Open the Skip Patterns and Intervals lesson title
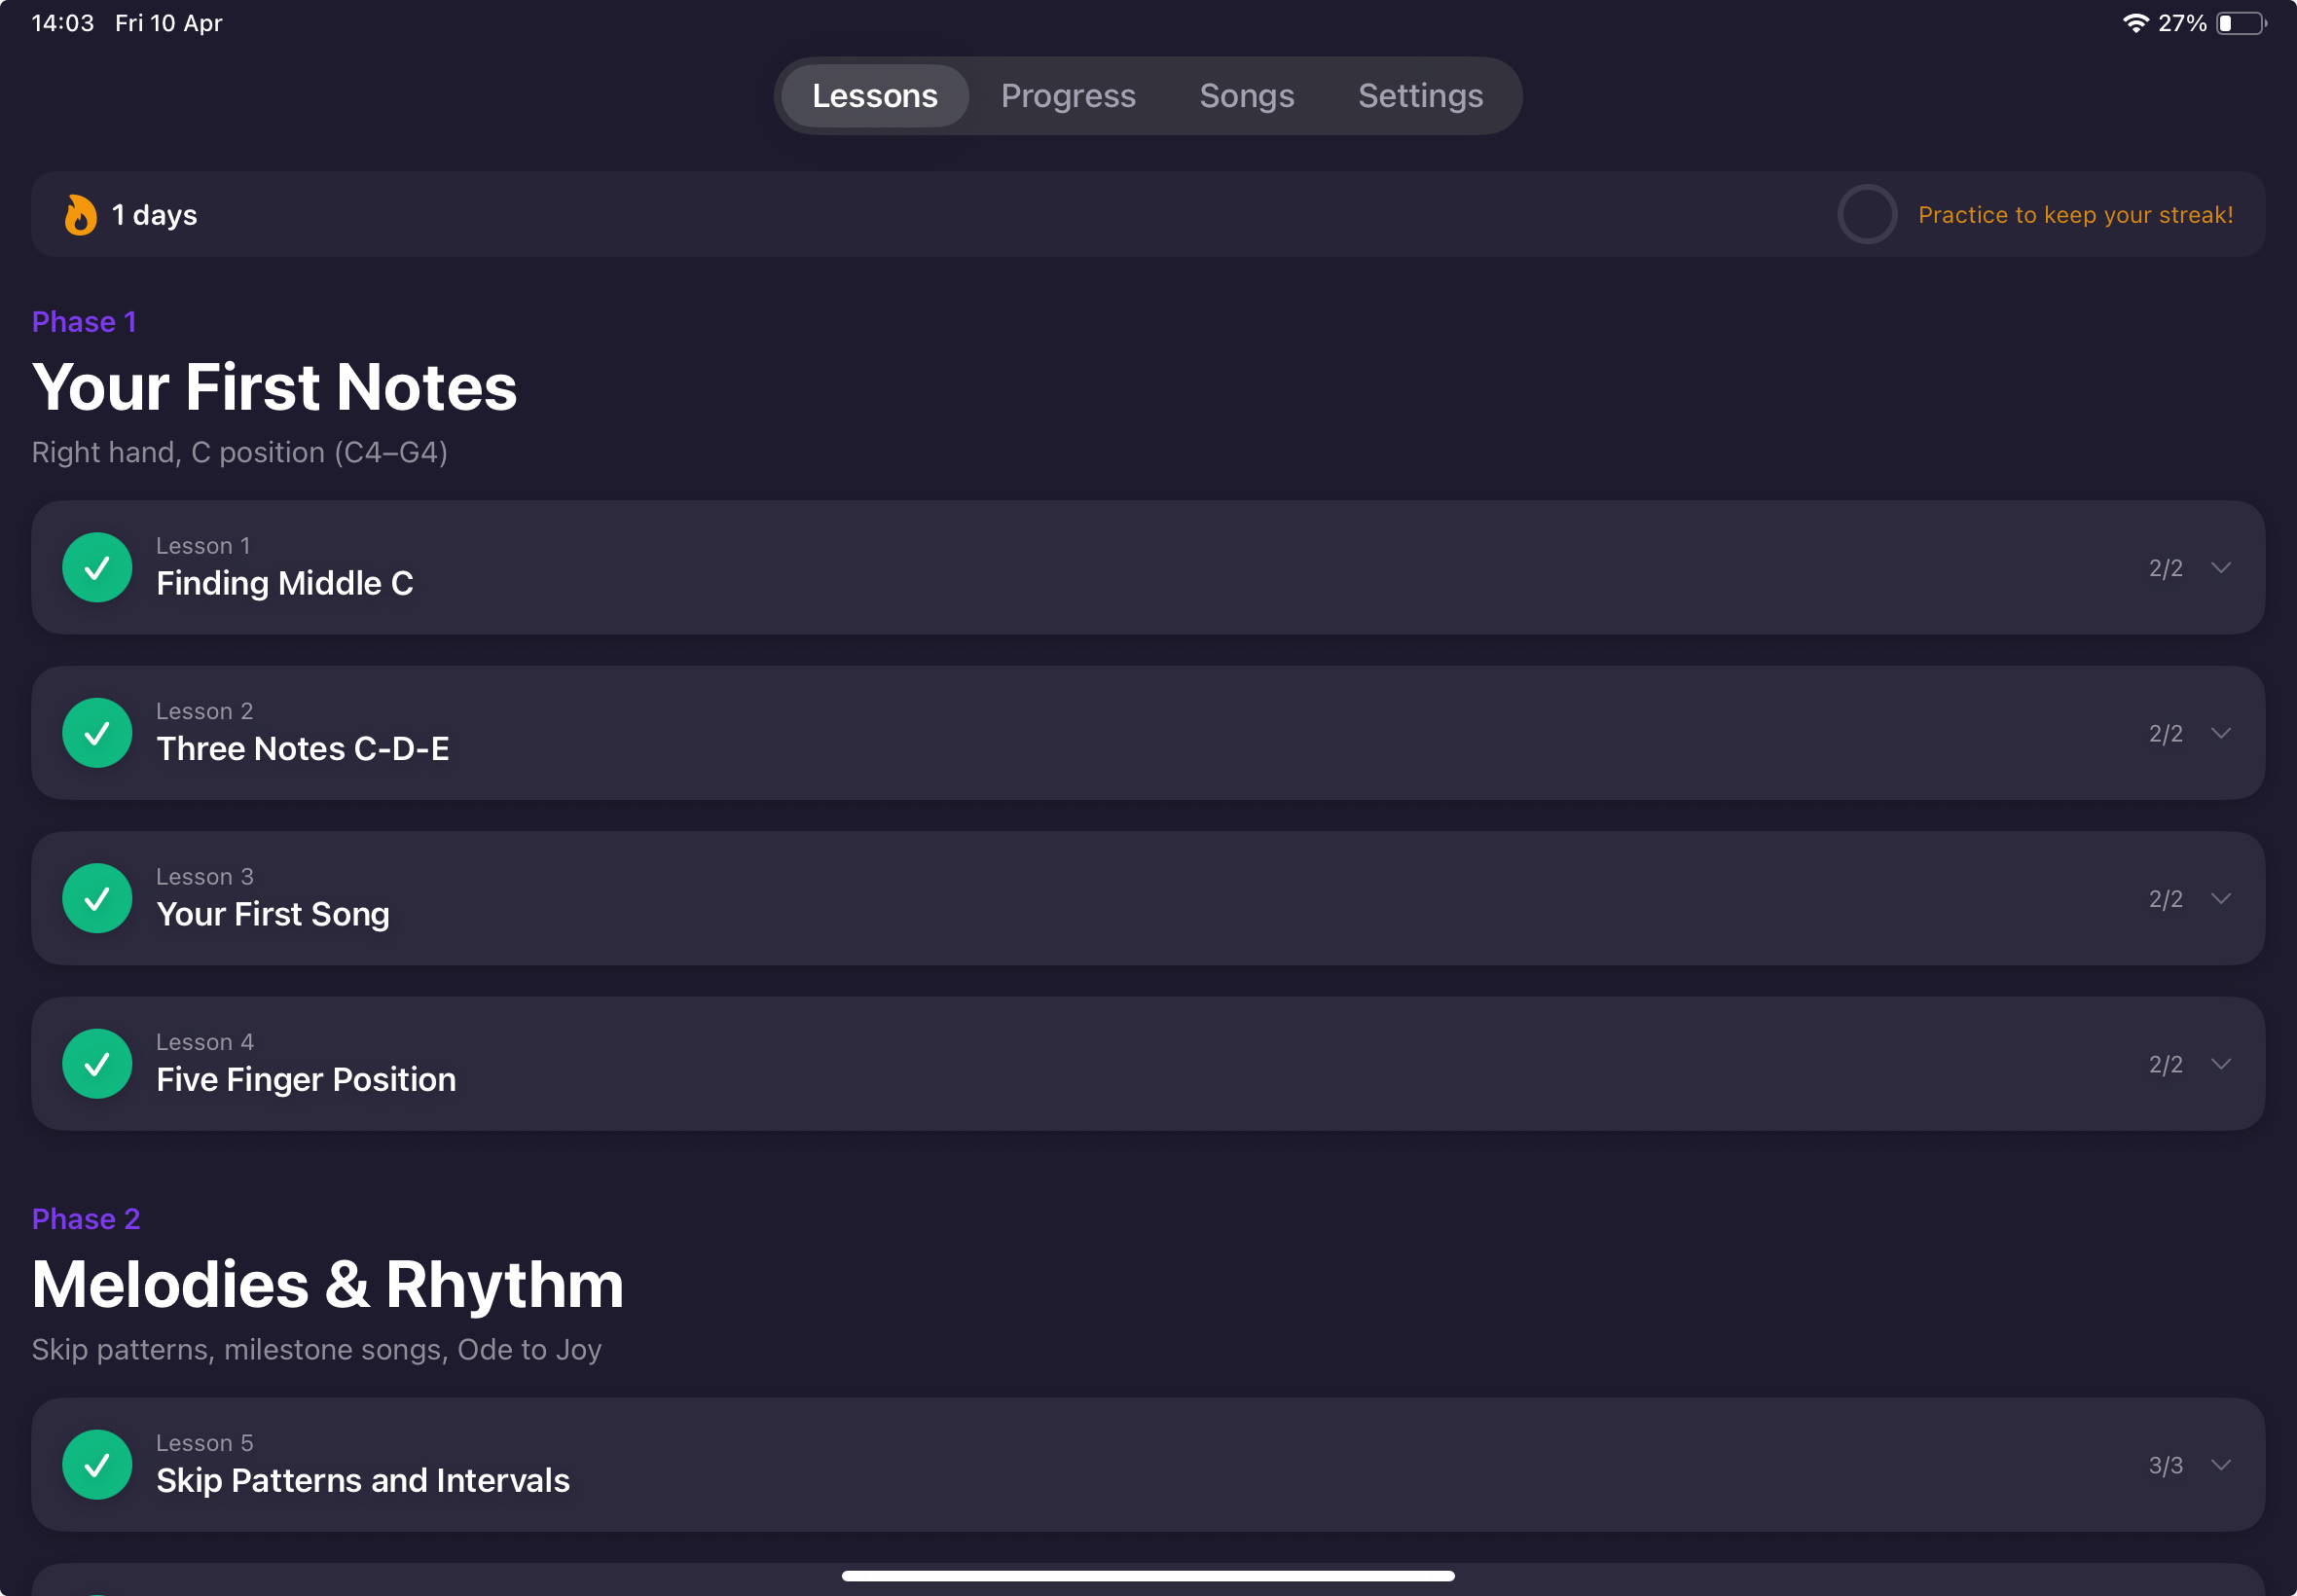 [363, 1480]
